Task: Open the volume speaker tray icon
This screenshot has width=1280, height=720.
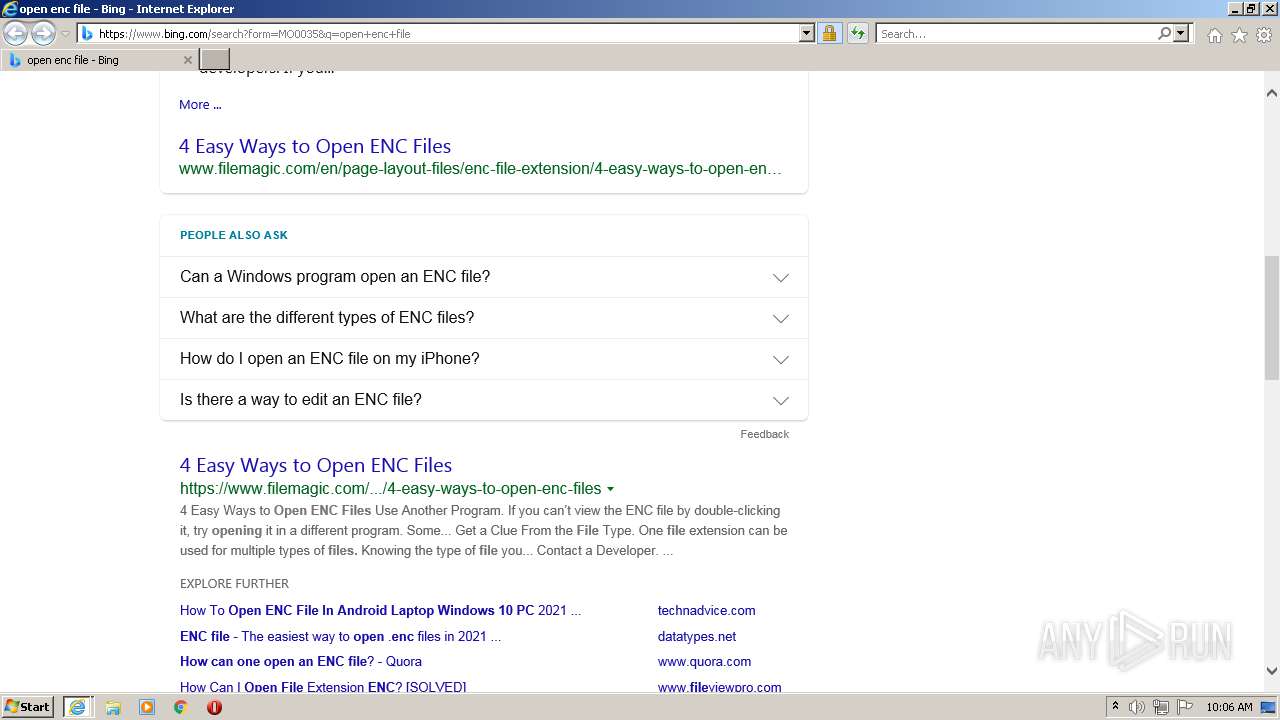Action: point(1137,707)
